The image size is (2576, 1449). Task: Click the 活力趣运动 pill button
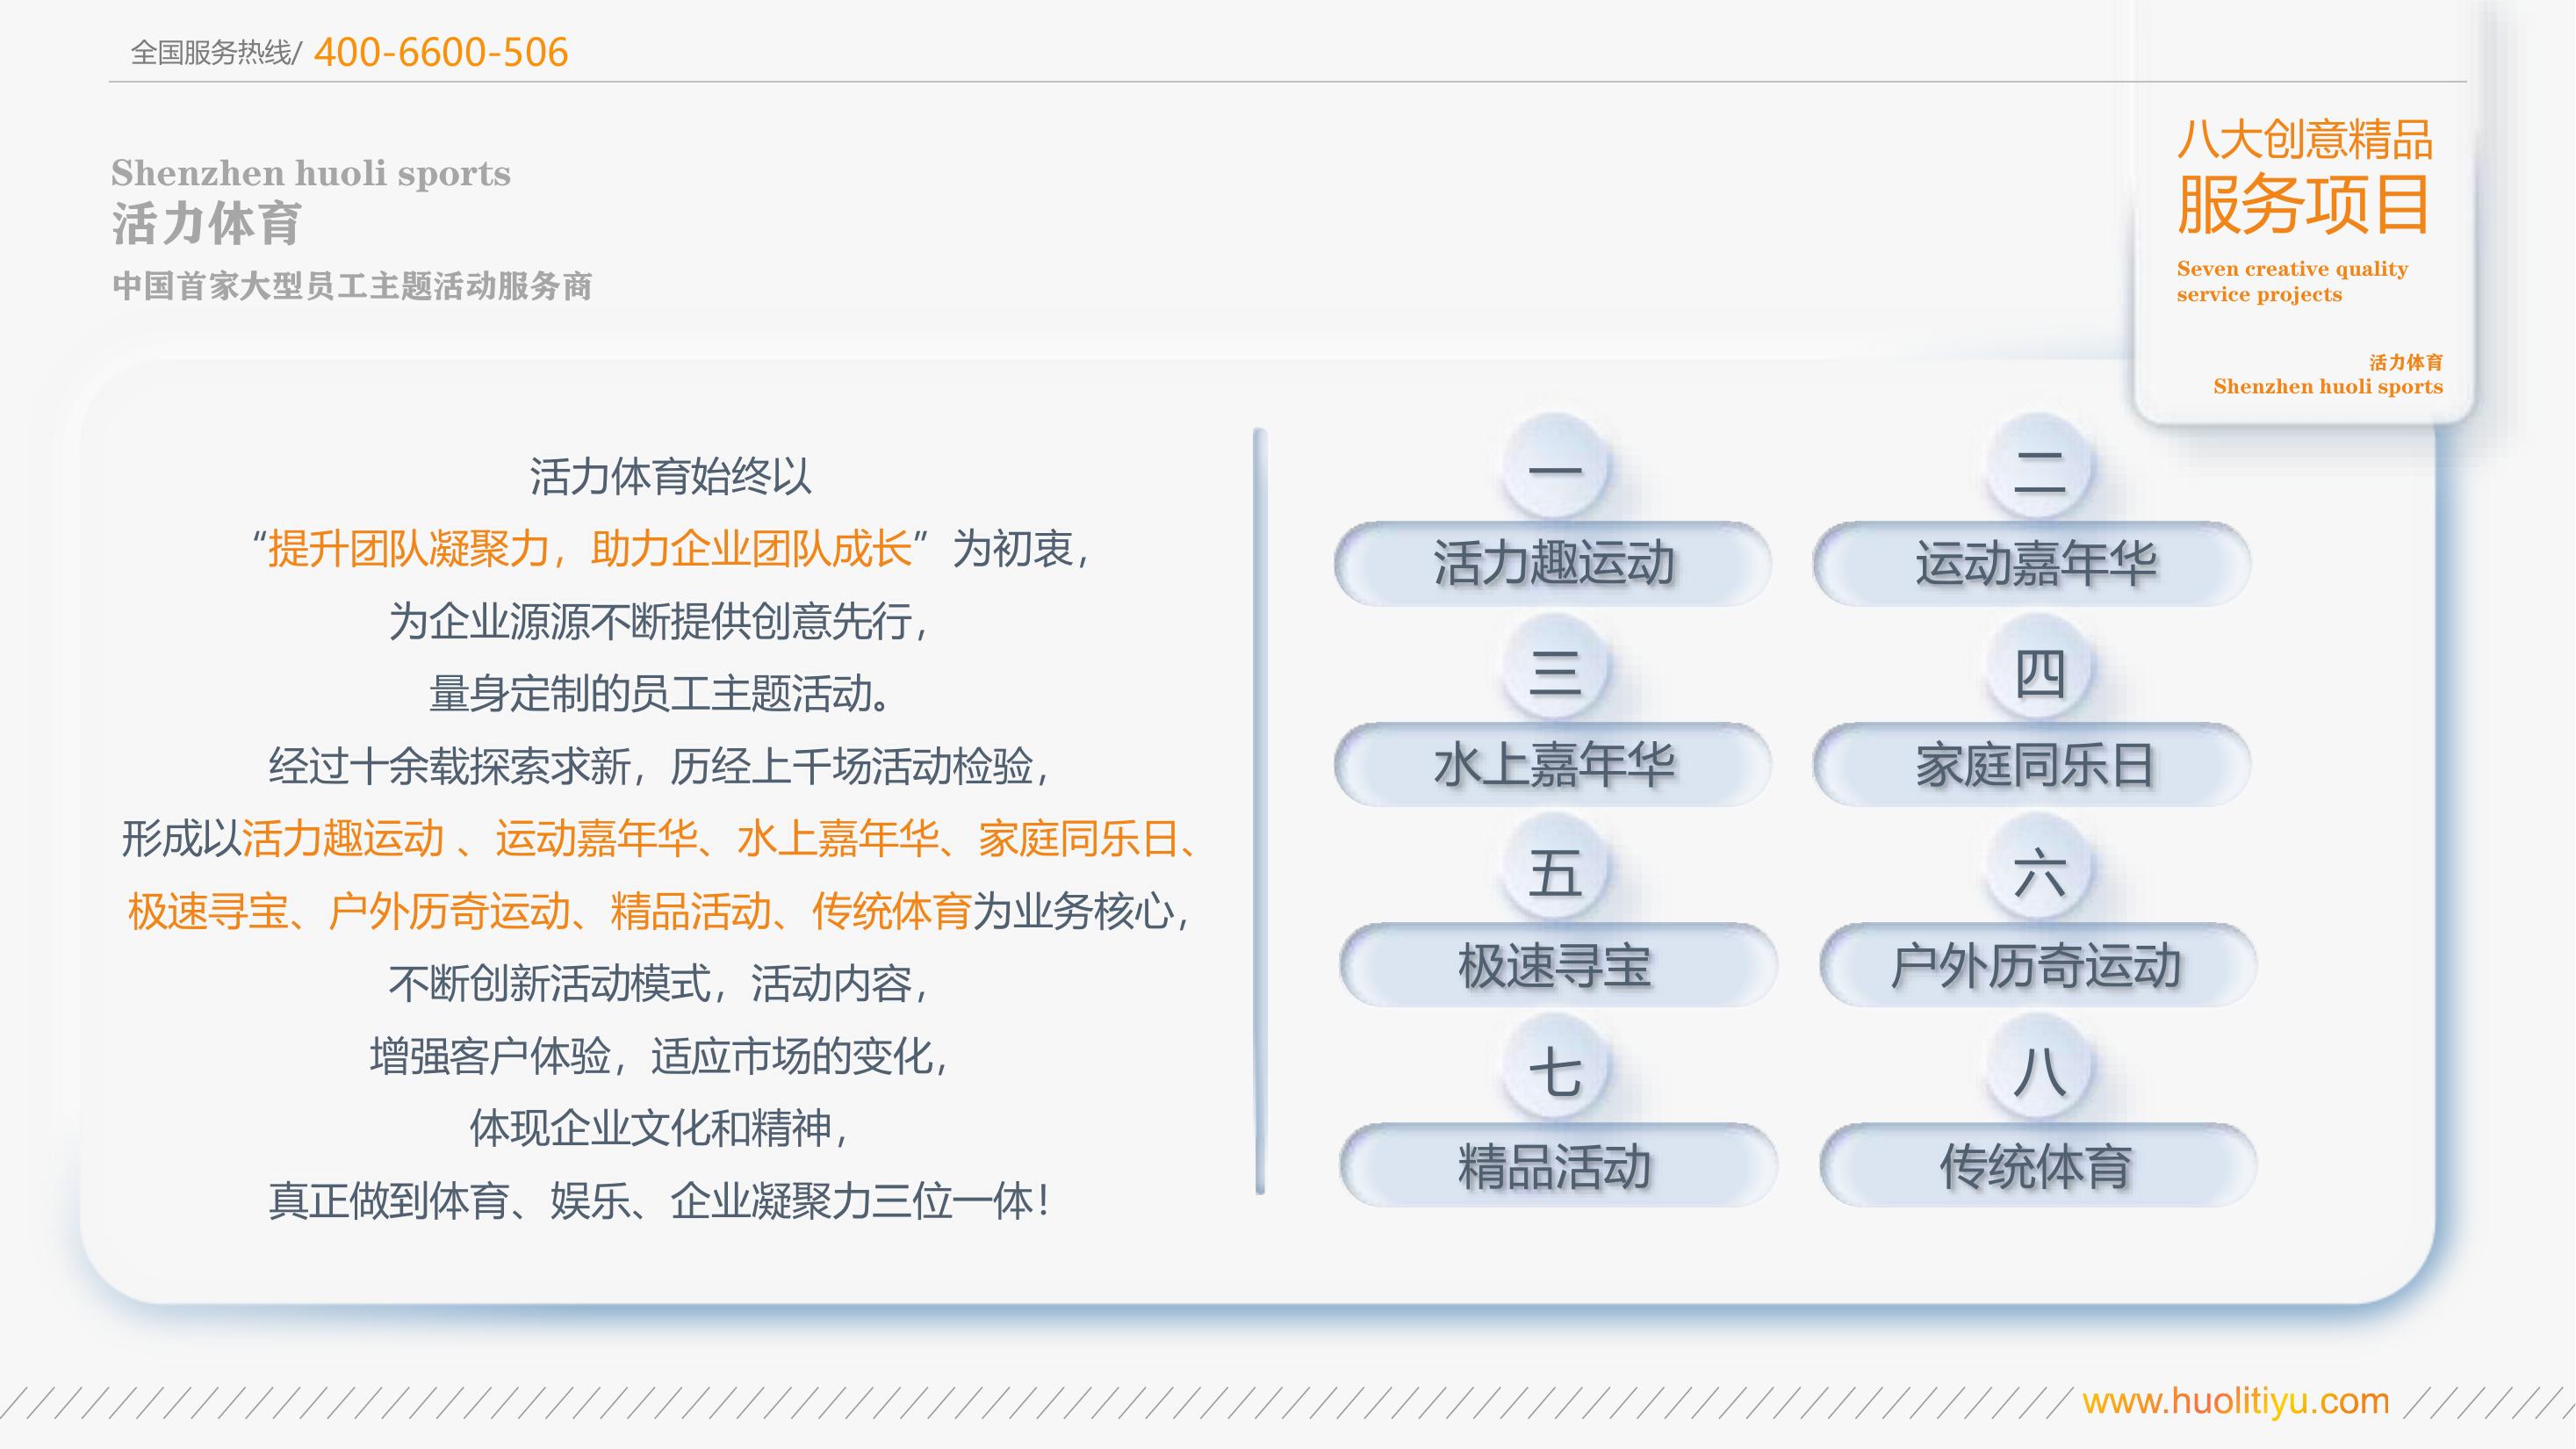tap(1553, 563)
